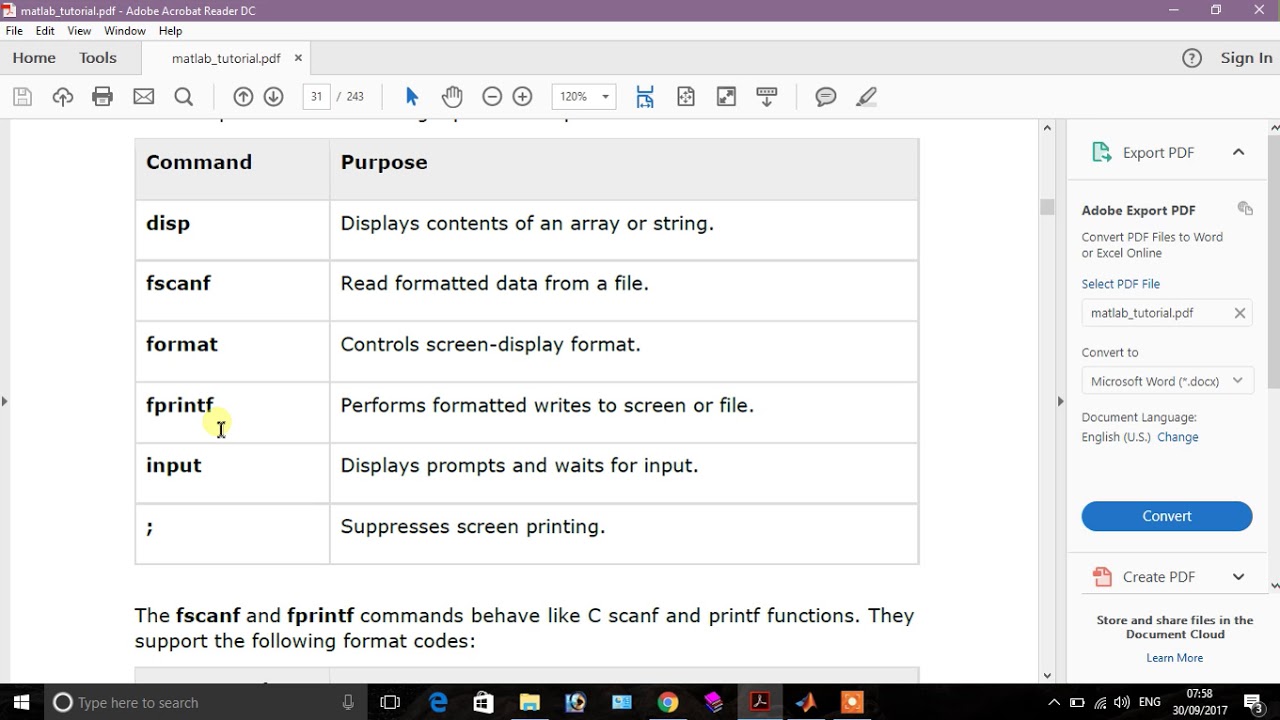Screen dimensions: 1280x720
Task: Open the Help question mark icon
Action: 1192,58
